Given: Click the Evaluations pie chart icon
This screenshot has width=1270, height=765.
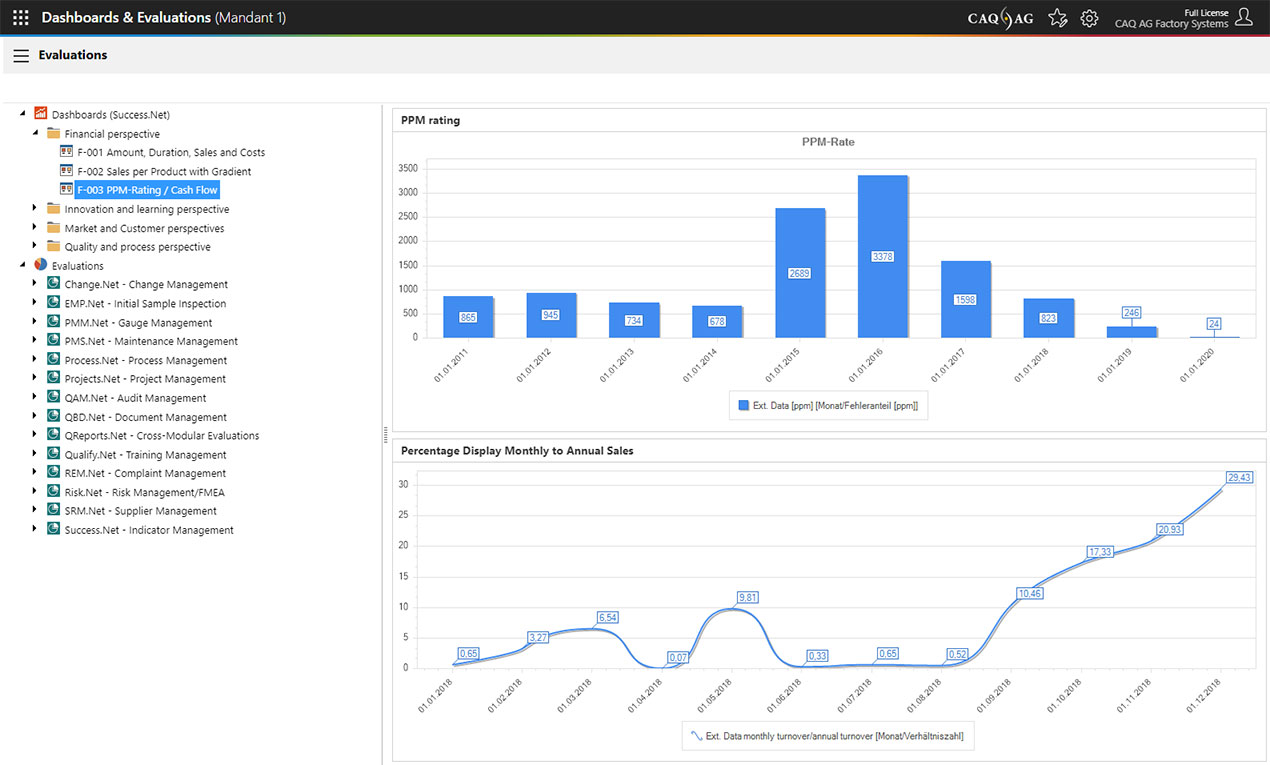Looking at the screenshot, I should [x=41, y=265].
